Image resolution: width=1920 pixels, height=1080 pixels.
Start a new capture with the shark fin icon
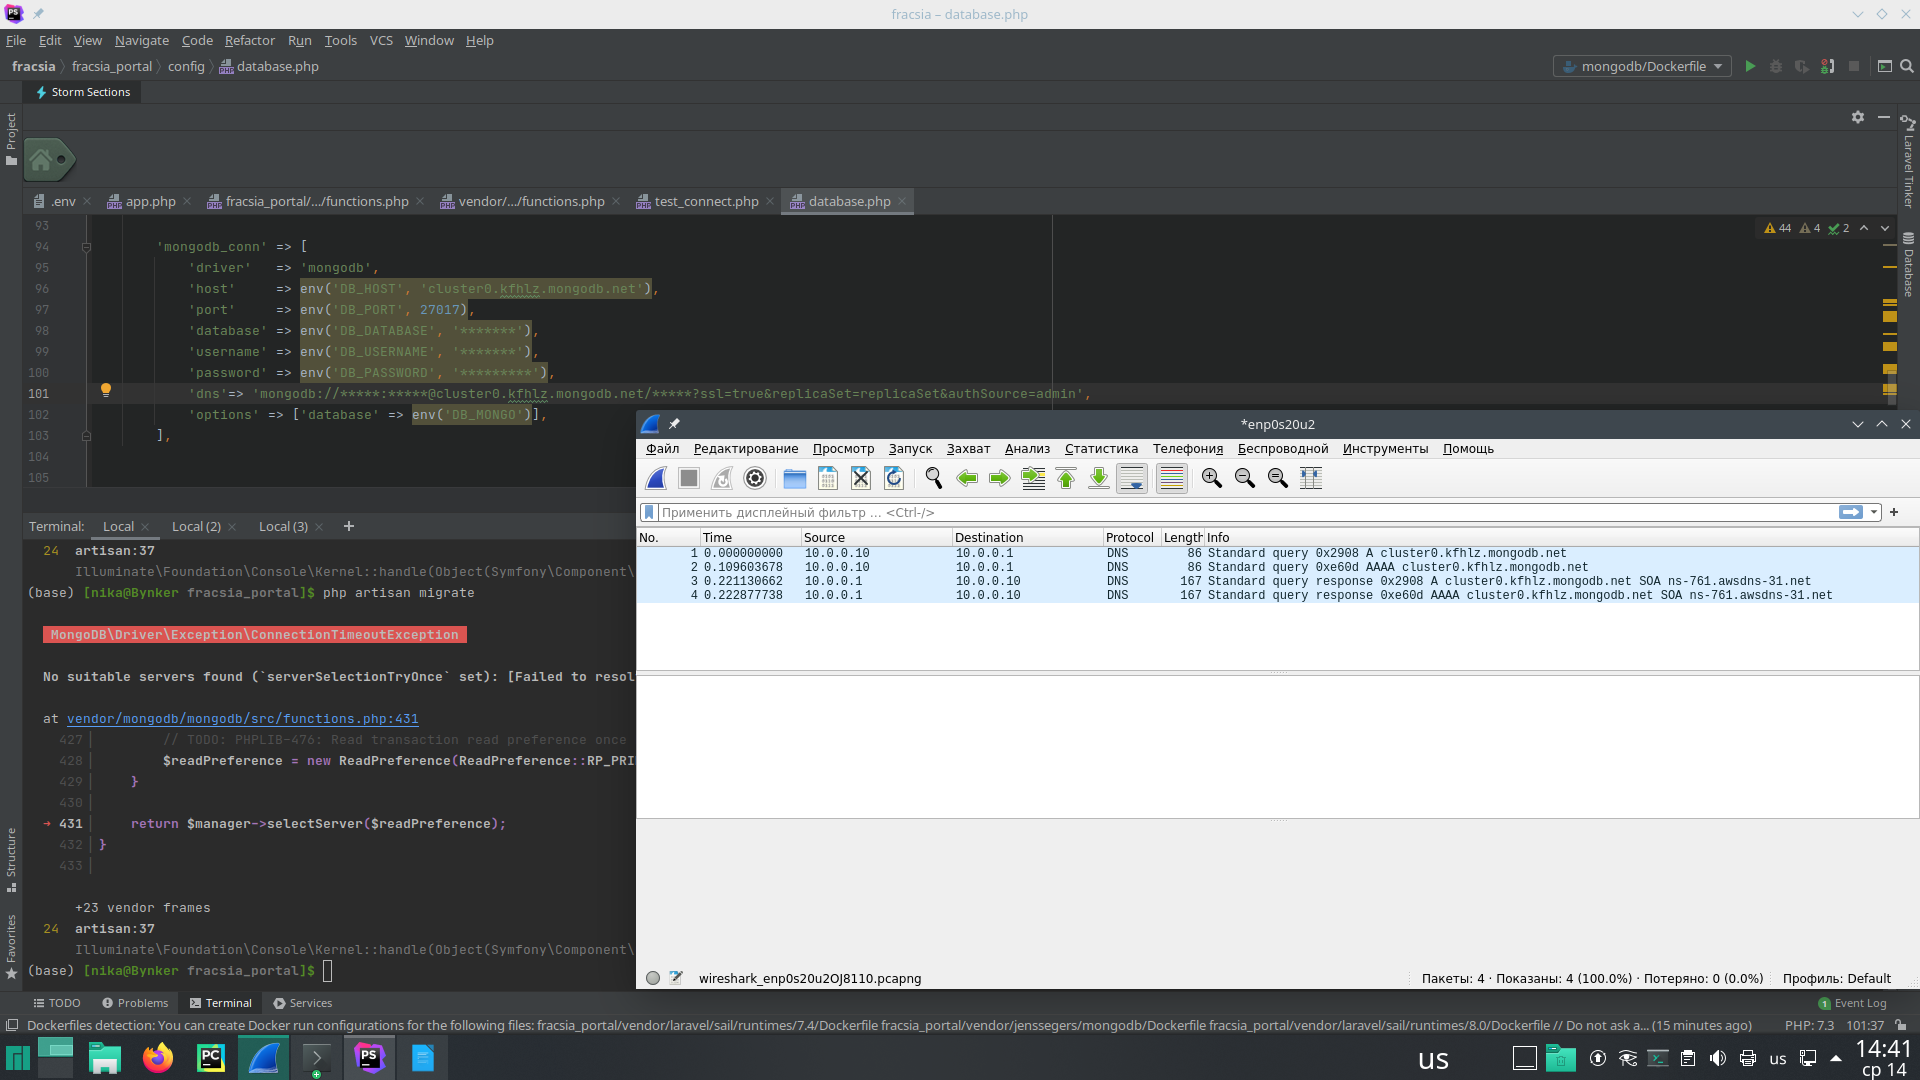point(656,479)
